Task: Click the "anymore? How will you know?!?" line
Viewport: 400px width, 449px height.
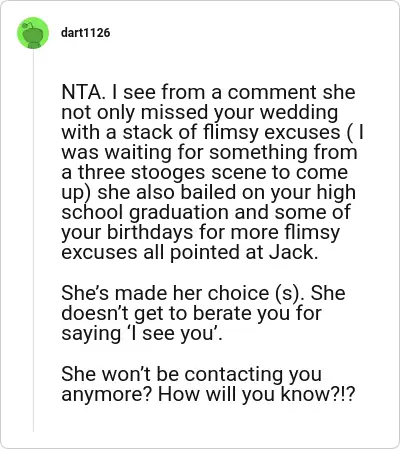Action: (x=208, y=394)
